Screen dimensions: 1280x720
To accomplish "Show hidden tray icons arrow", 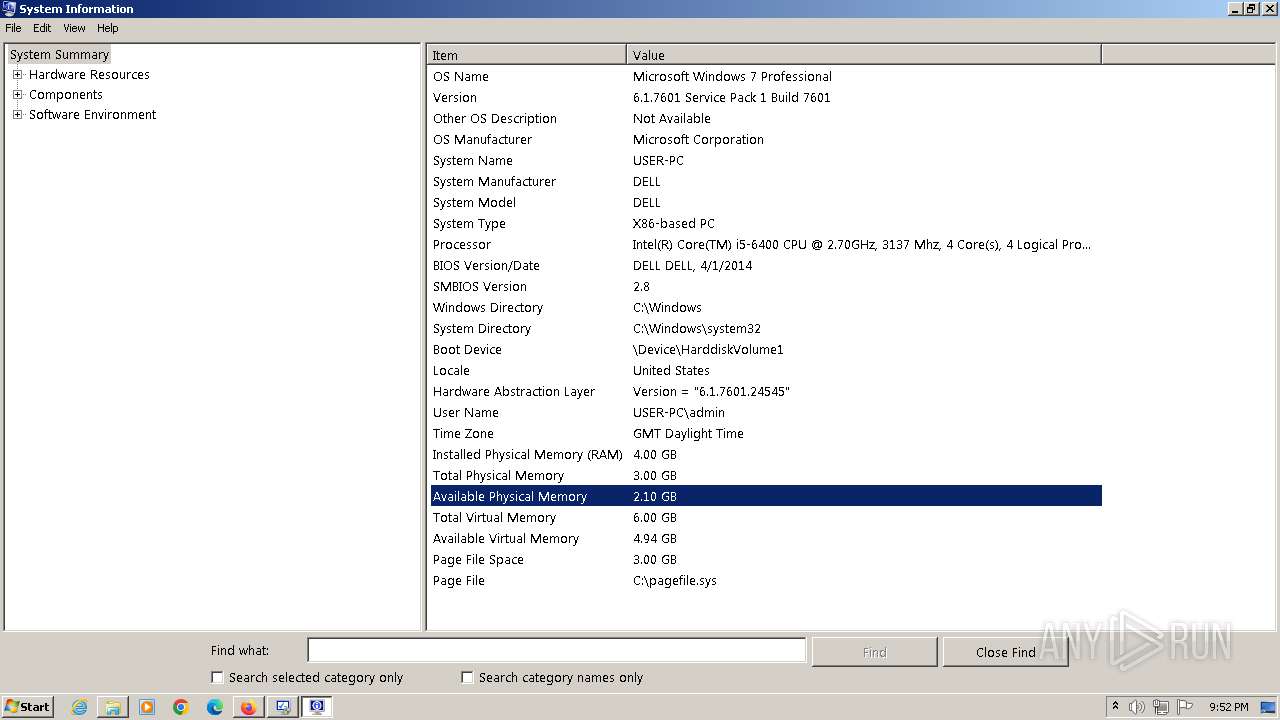I will click(1116, 707).
